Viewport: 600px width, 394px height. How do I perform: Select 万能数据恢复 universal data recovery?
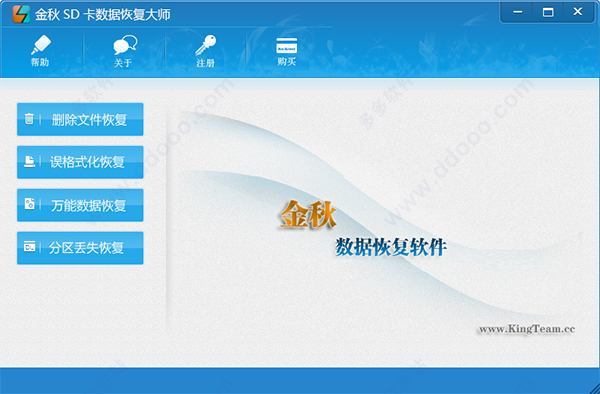pos(80,205)
